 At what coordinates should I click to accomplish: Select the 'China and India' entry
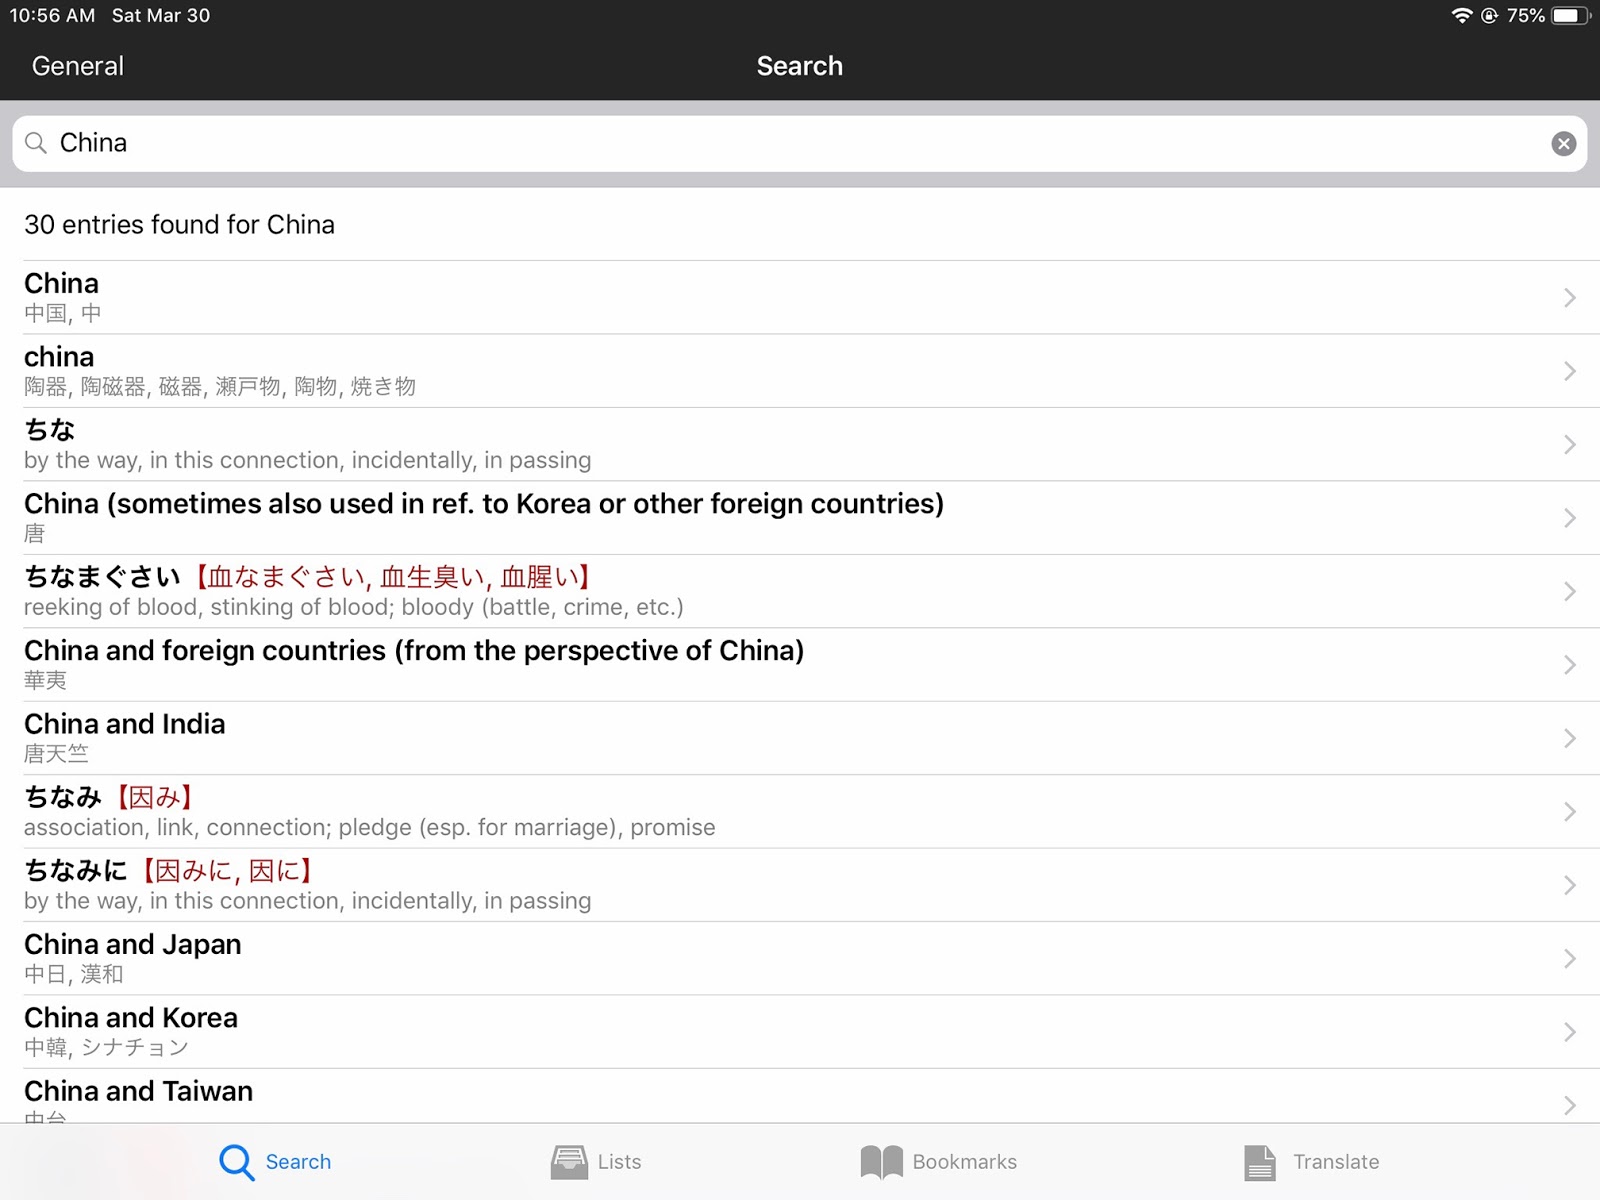pyautogui.click(x=800, y=738)
